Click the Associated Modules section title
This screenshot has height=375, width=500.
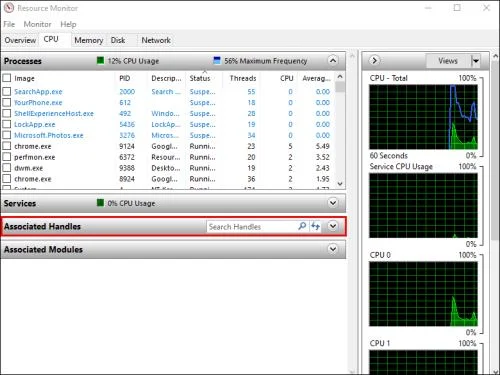tap(43, 249)
